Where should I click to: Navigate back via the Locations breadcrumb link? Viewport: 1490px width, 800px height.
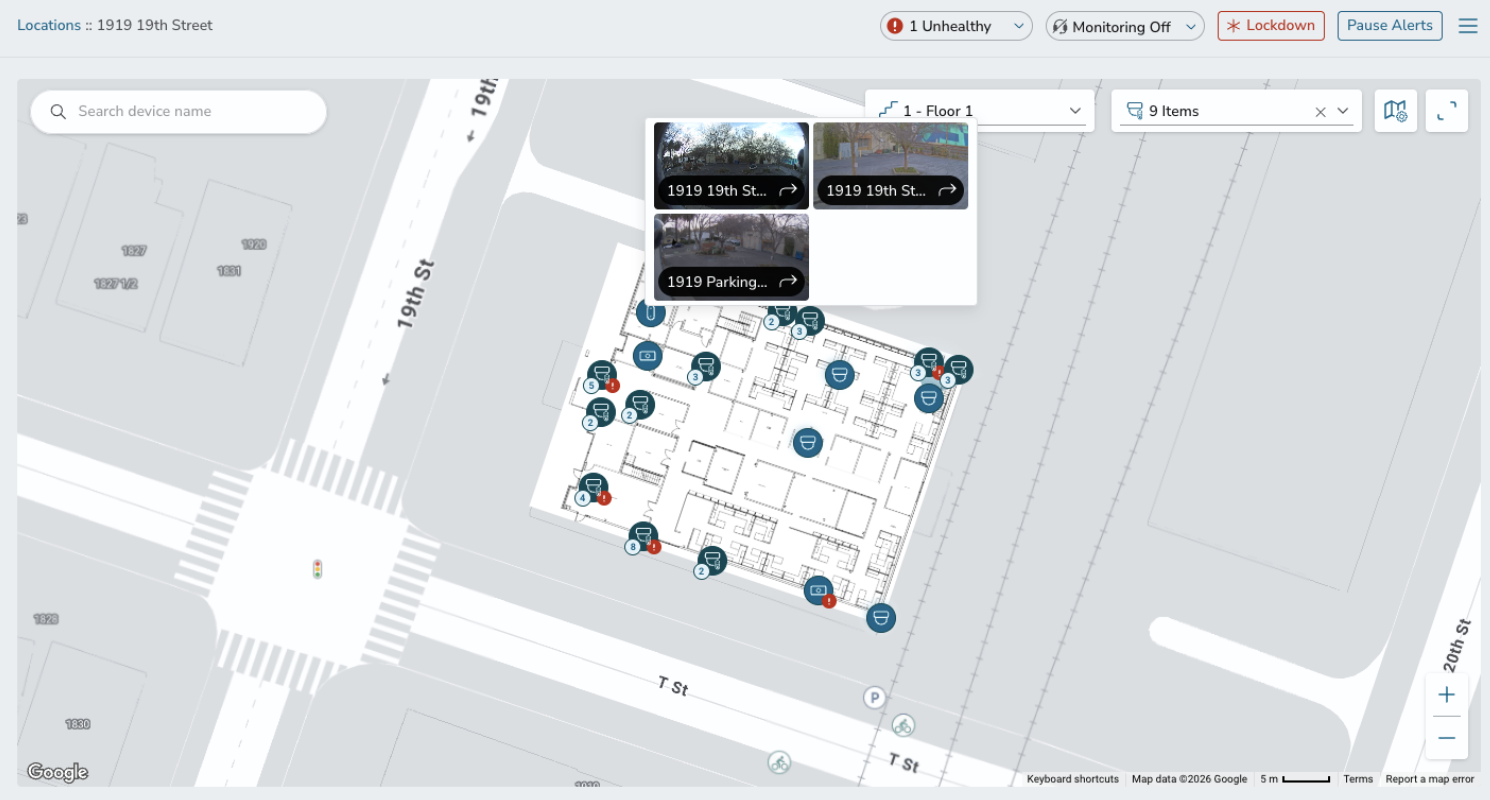point(48,24)
